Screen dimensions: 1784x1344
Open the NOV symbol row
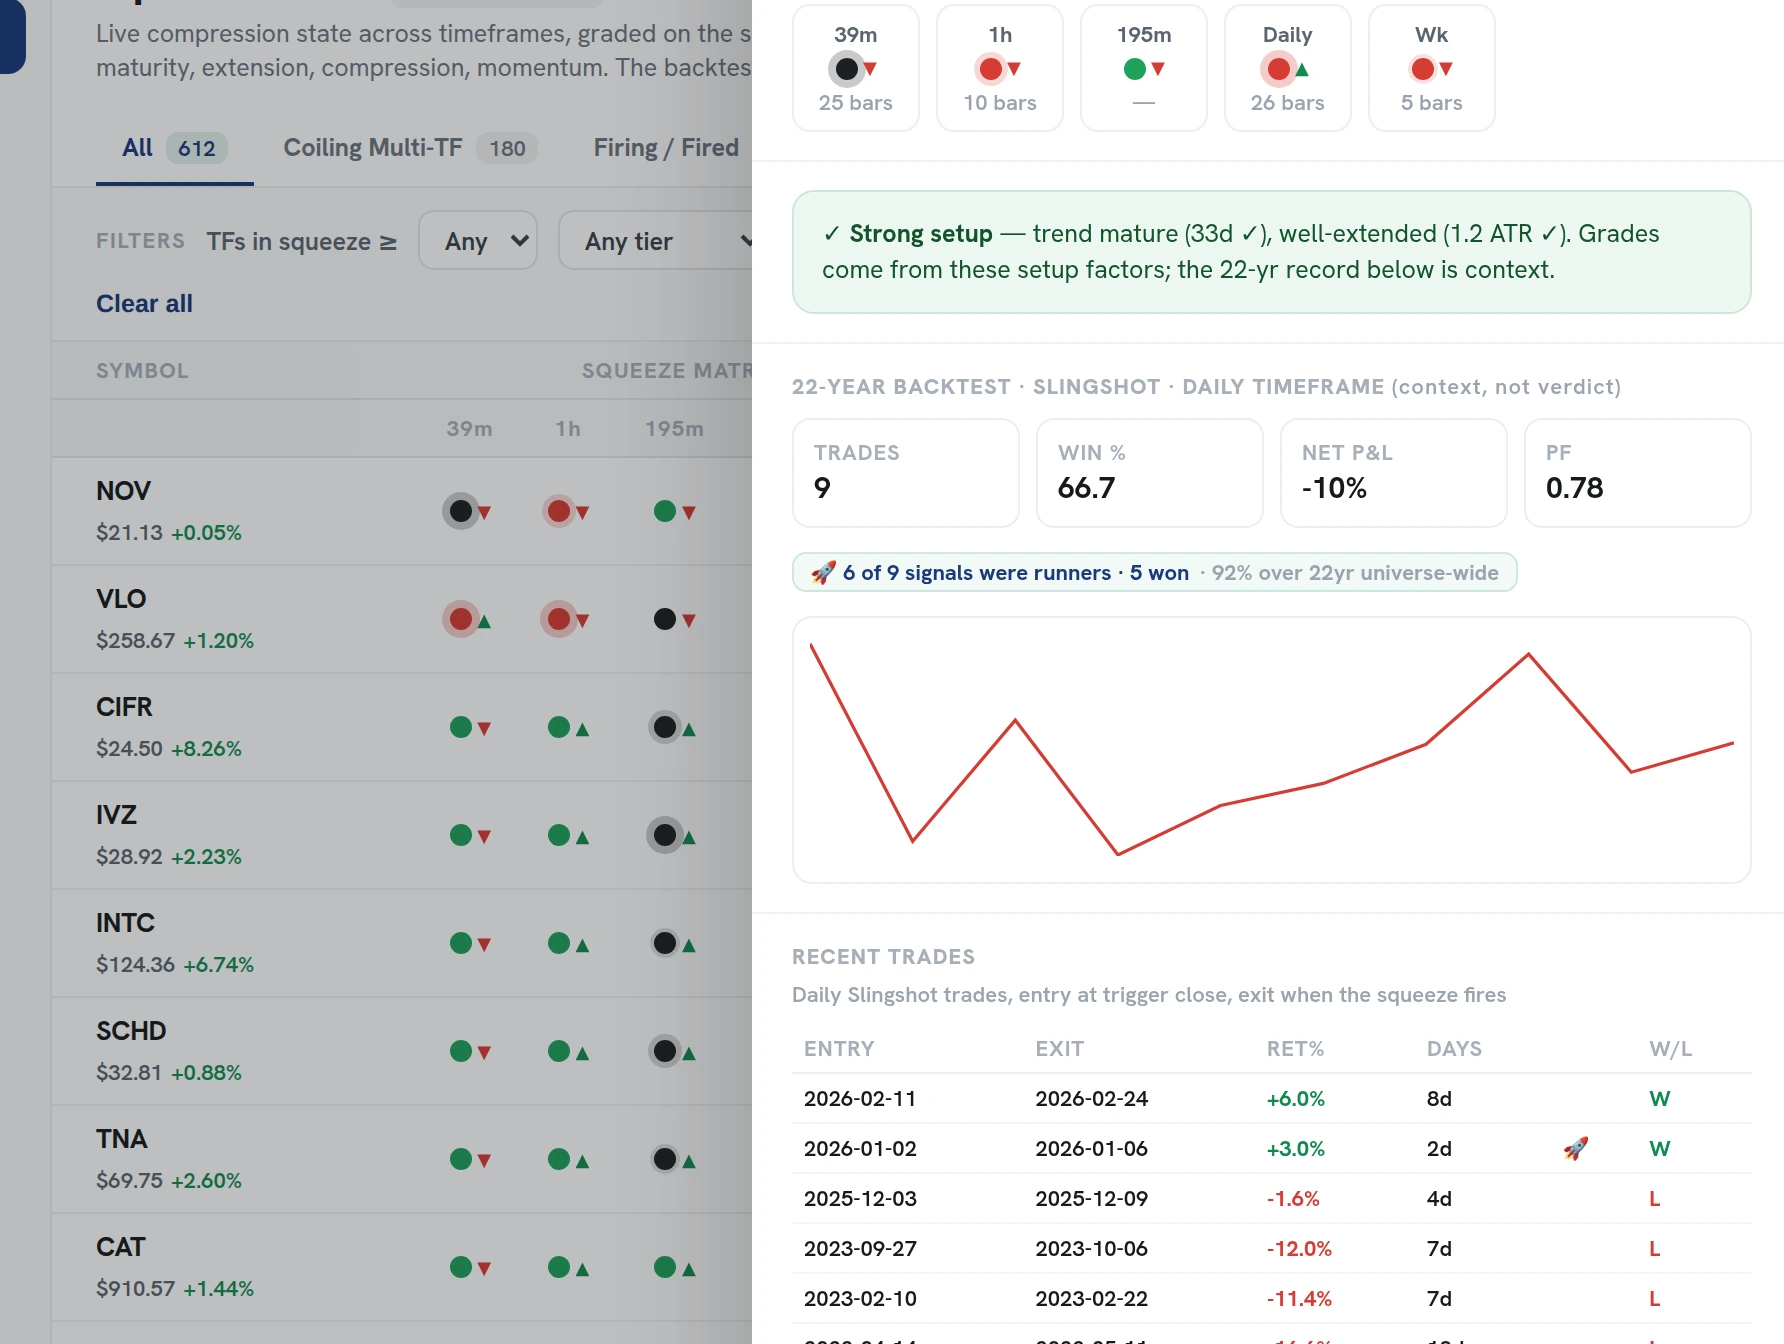click(402, 511)
